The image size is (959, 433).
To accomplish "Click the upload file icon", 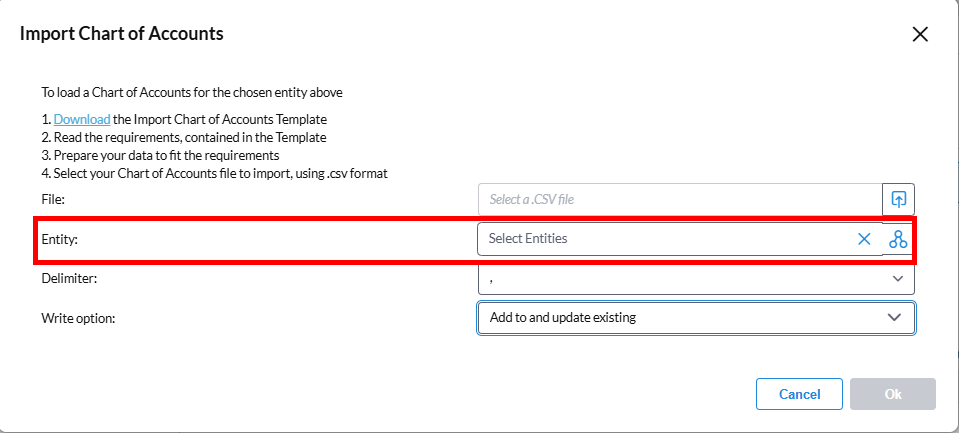I will [x=897, y=199].
